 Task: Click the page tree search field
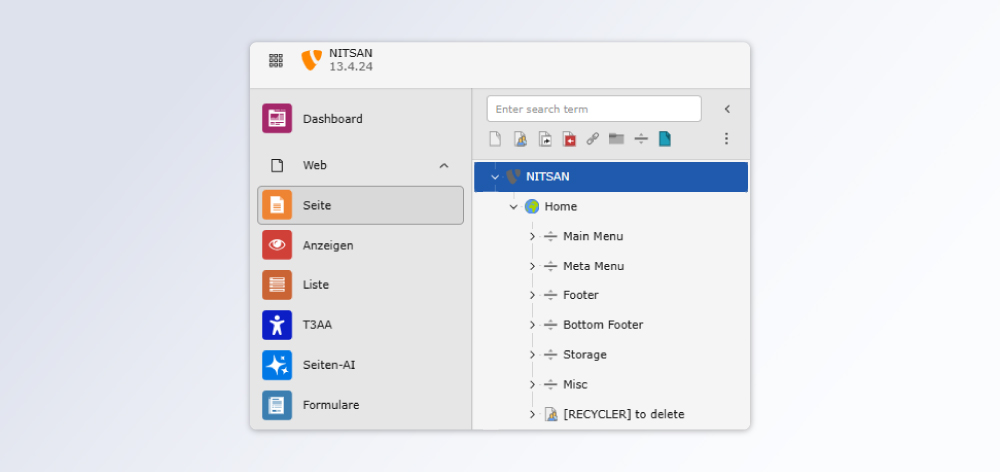pos(594,109)
